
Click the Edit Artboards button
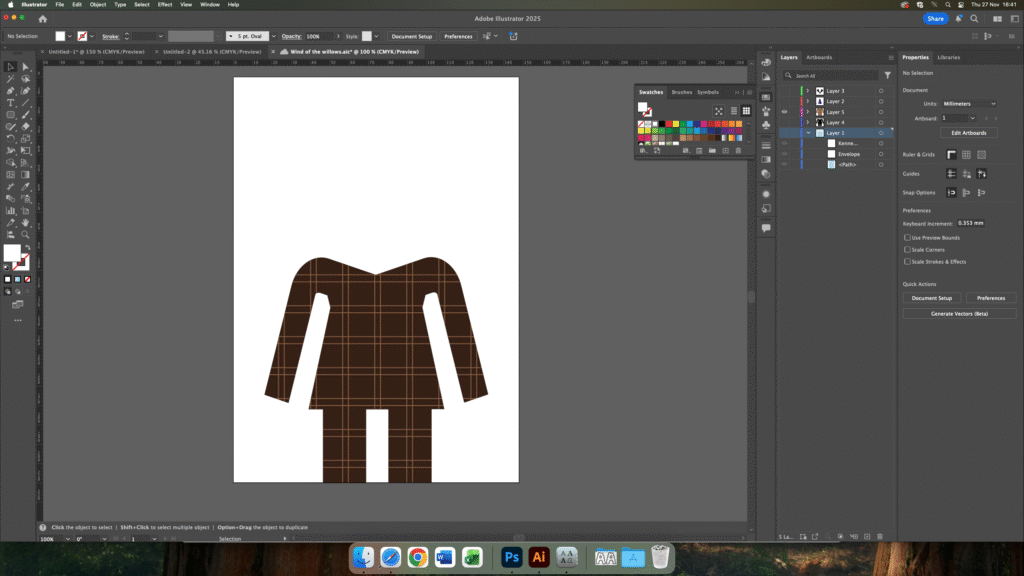[x=968, y=133]
